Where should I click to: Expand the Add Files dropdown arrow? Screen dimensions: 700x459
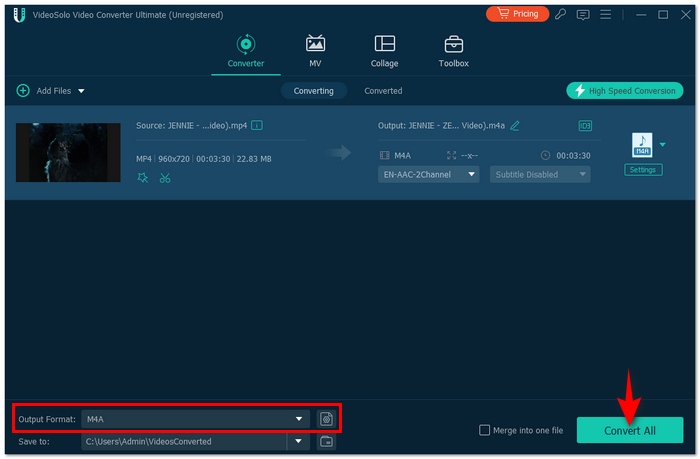[81, 91]
